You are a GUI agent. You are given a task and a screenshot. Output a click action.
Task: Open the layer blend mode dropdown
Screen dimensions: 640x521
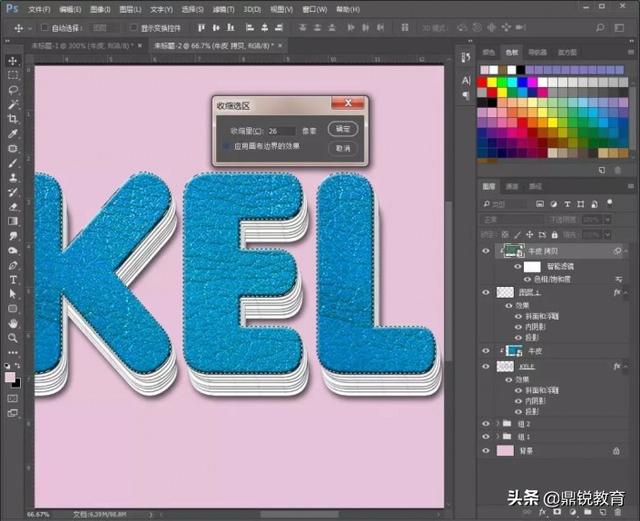tap(513, 220)
